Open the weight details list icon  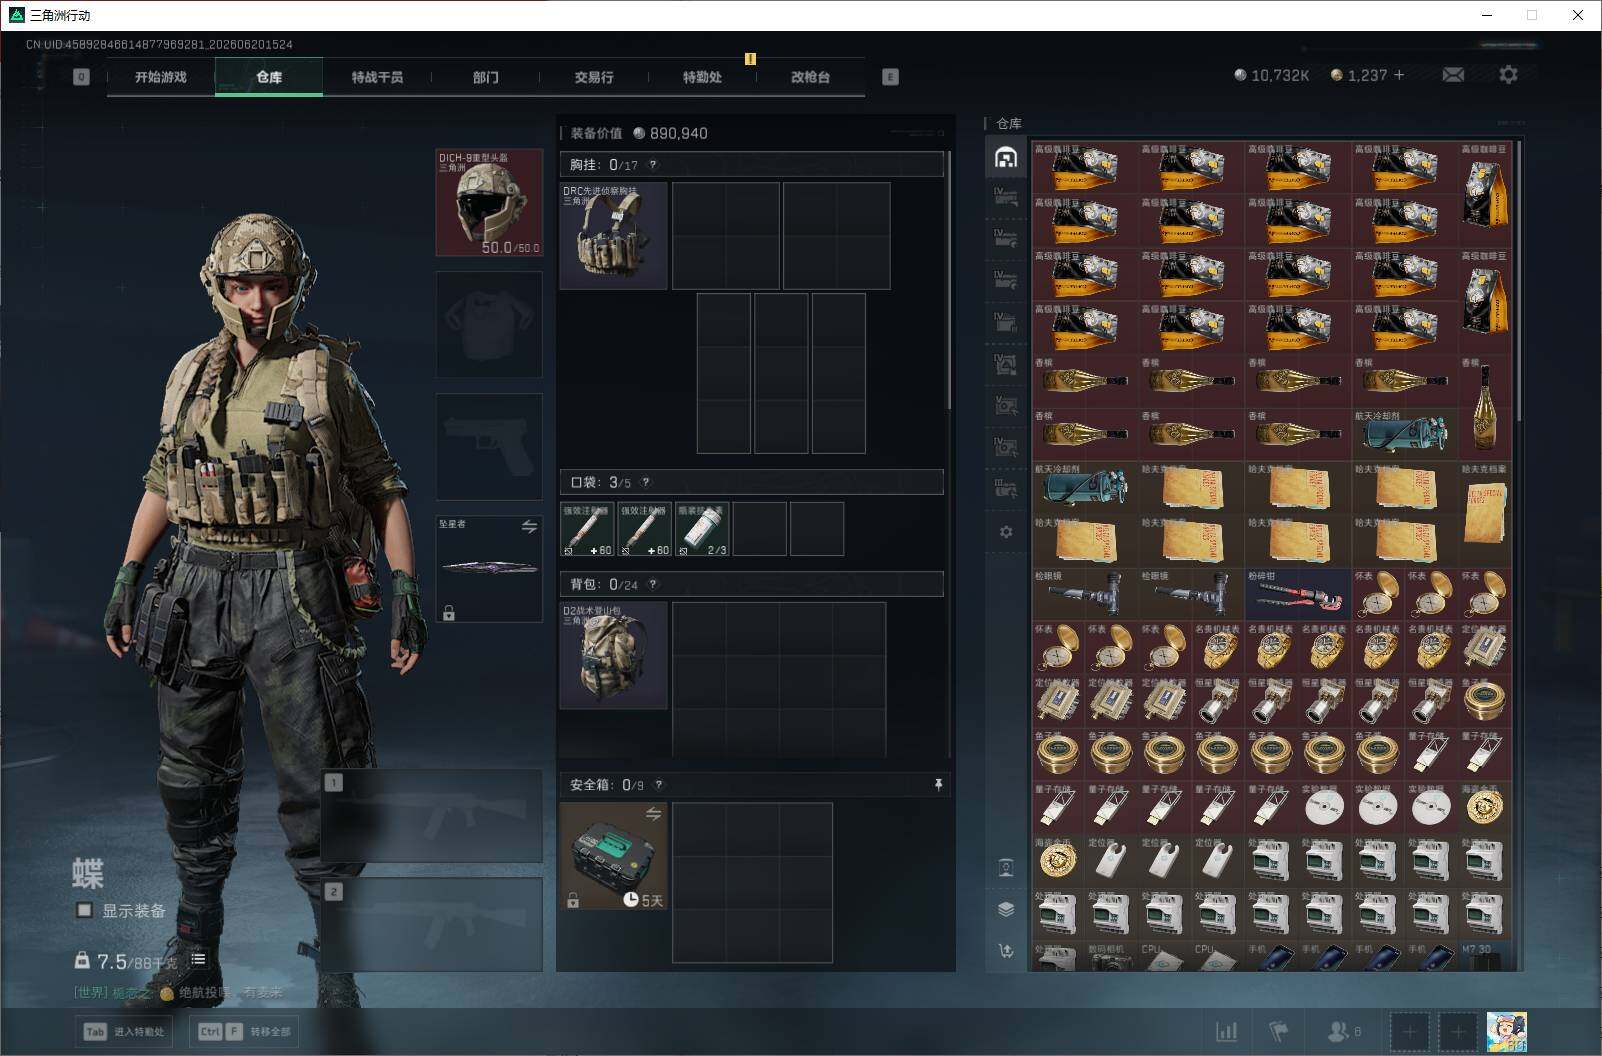(x=198, y=960)
